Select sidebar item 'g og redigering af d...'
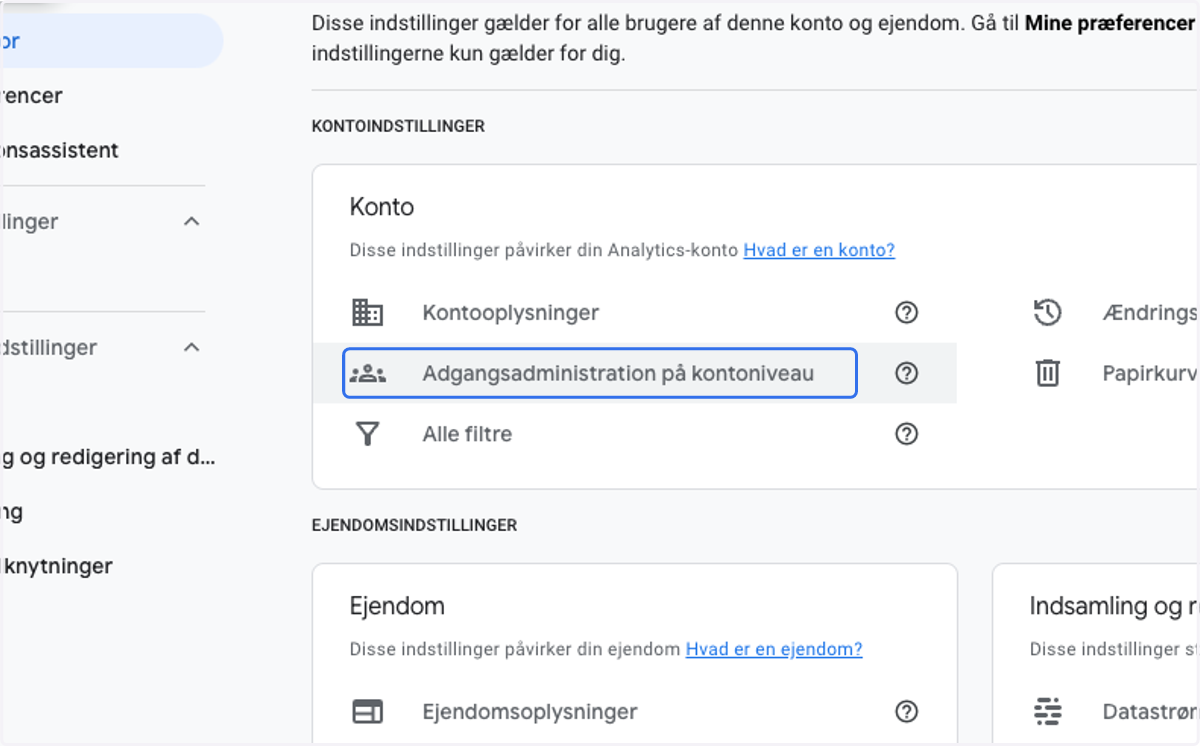Image resolution: width=1200 pixels, height=746 pixels. [108, 457]
